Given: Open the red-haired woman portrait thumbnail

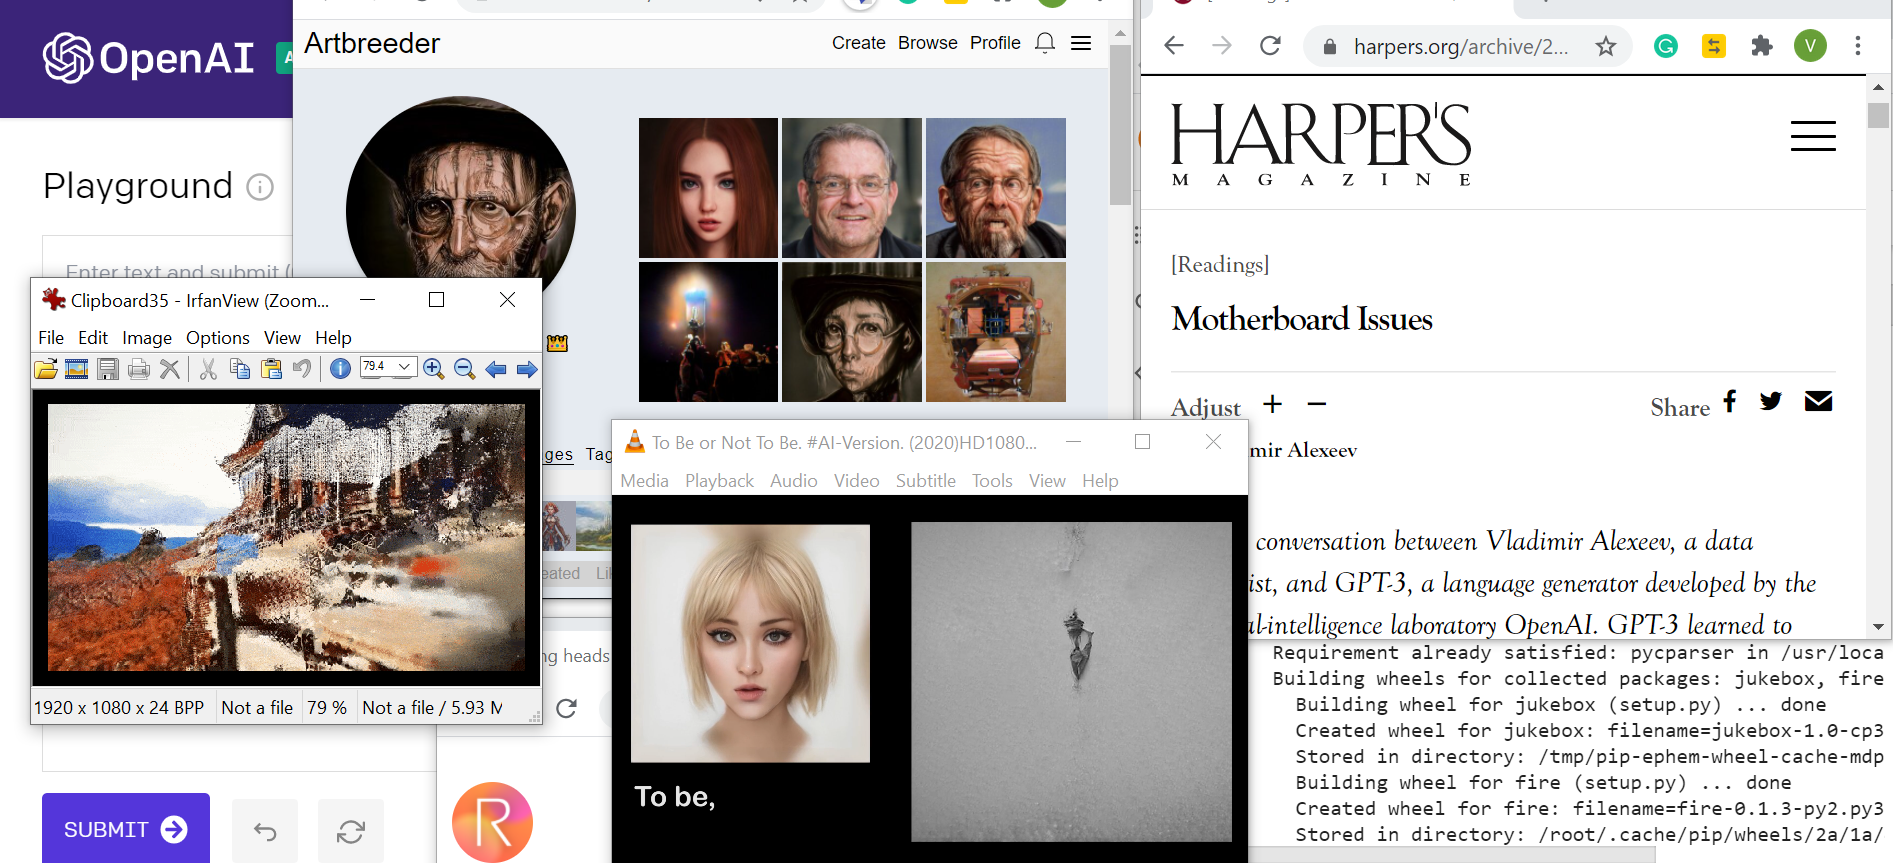Looking at the screenshot, I should coord(708,188).
